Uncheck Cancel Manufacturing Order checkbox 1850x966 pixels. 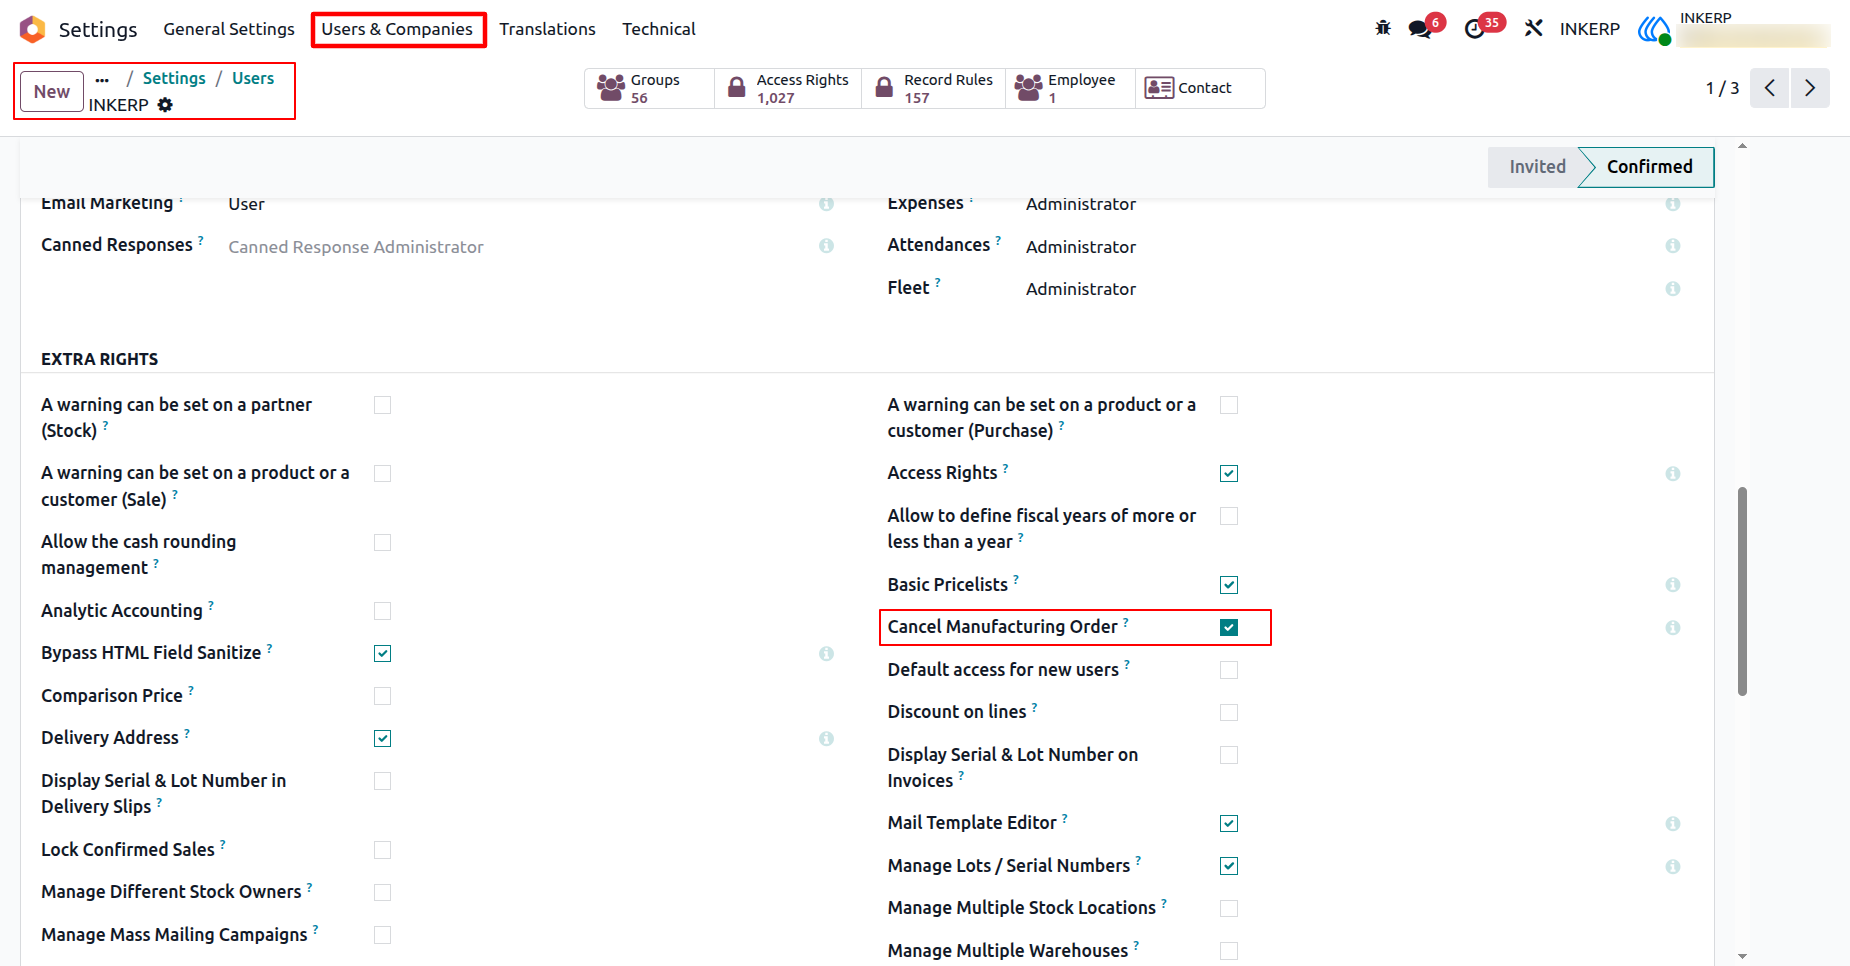click(x=1229, y=628)
